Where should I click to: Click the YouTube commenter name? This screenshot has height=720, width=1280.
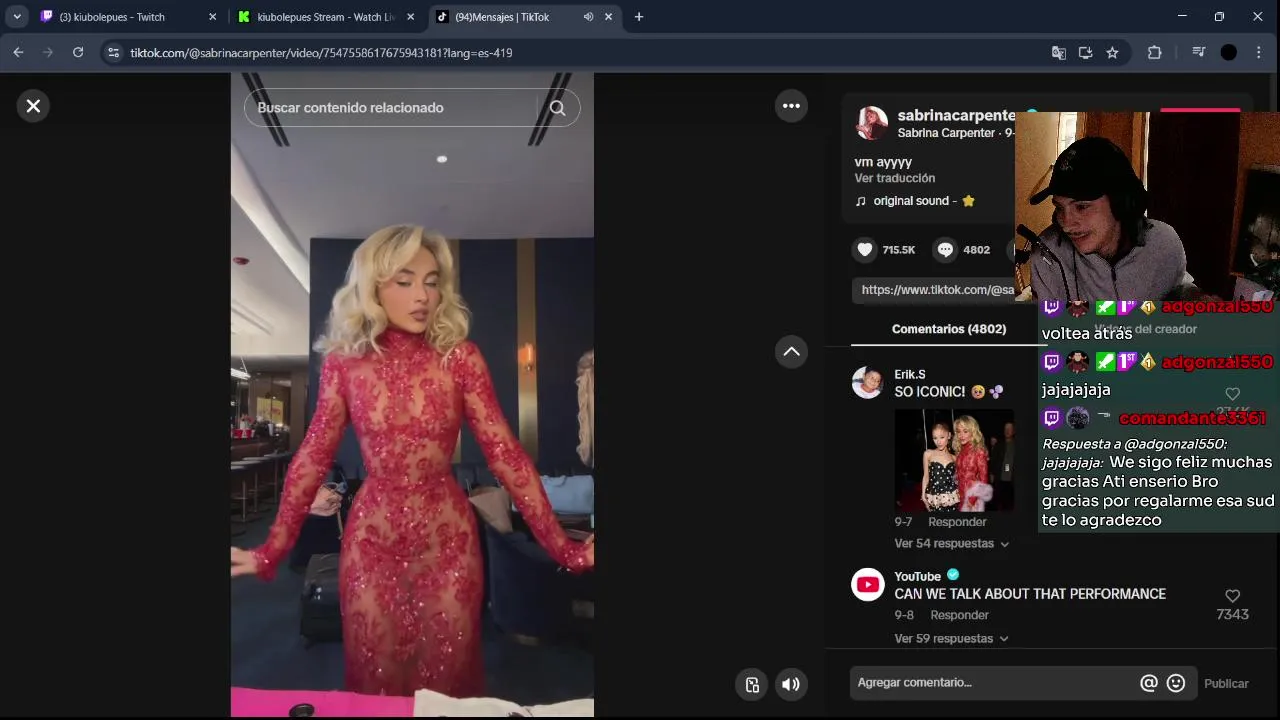pos(918,576)
